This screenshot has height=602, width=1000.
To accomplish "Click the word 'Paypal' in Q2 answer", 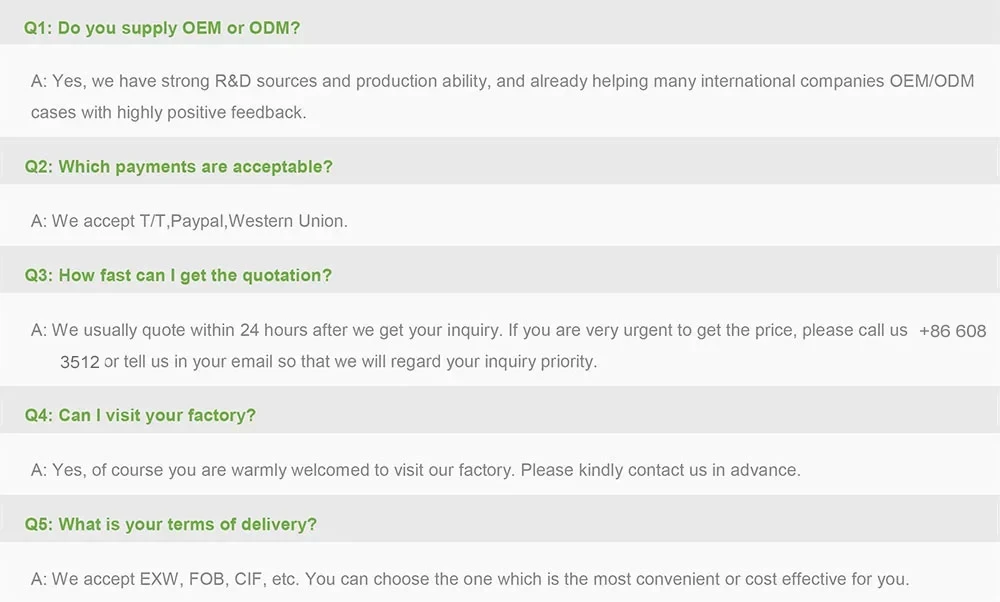I will tap(198, 221).
